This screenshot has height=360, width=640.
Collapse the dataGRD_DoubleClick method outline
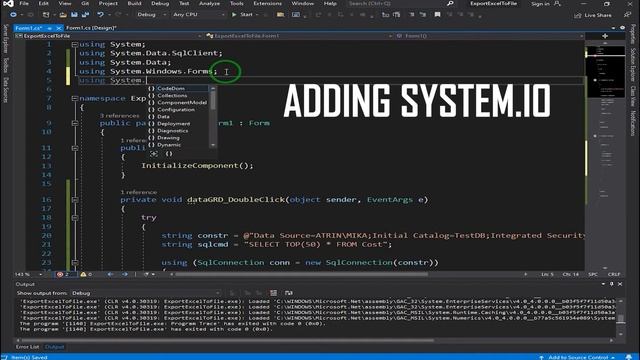click(75, 200)
